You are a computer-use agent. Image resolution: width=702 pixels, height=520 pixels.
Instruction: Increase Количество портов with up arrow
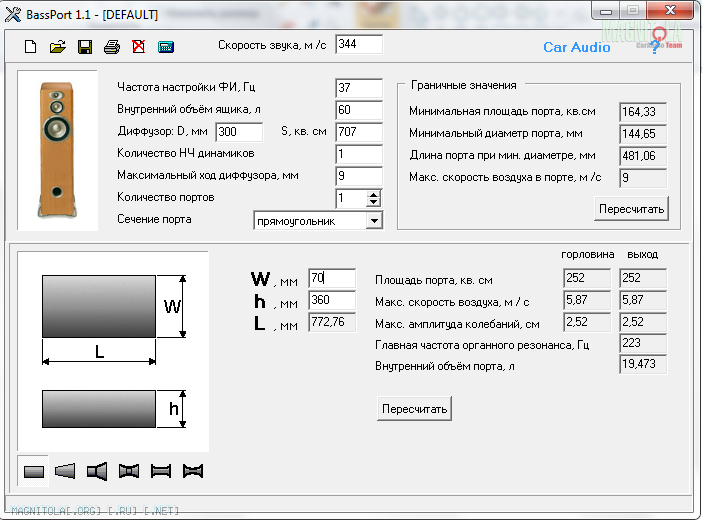(374, 194)
